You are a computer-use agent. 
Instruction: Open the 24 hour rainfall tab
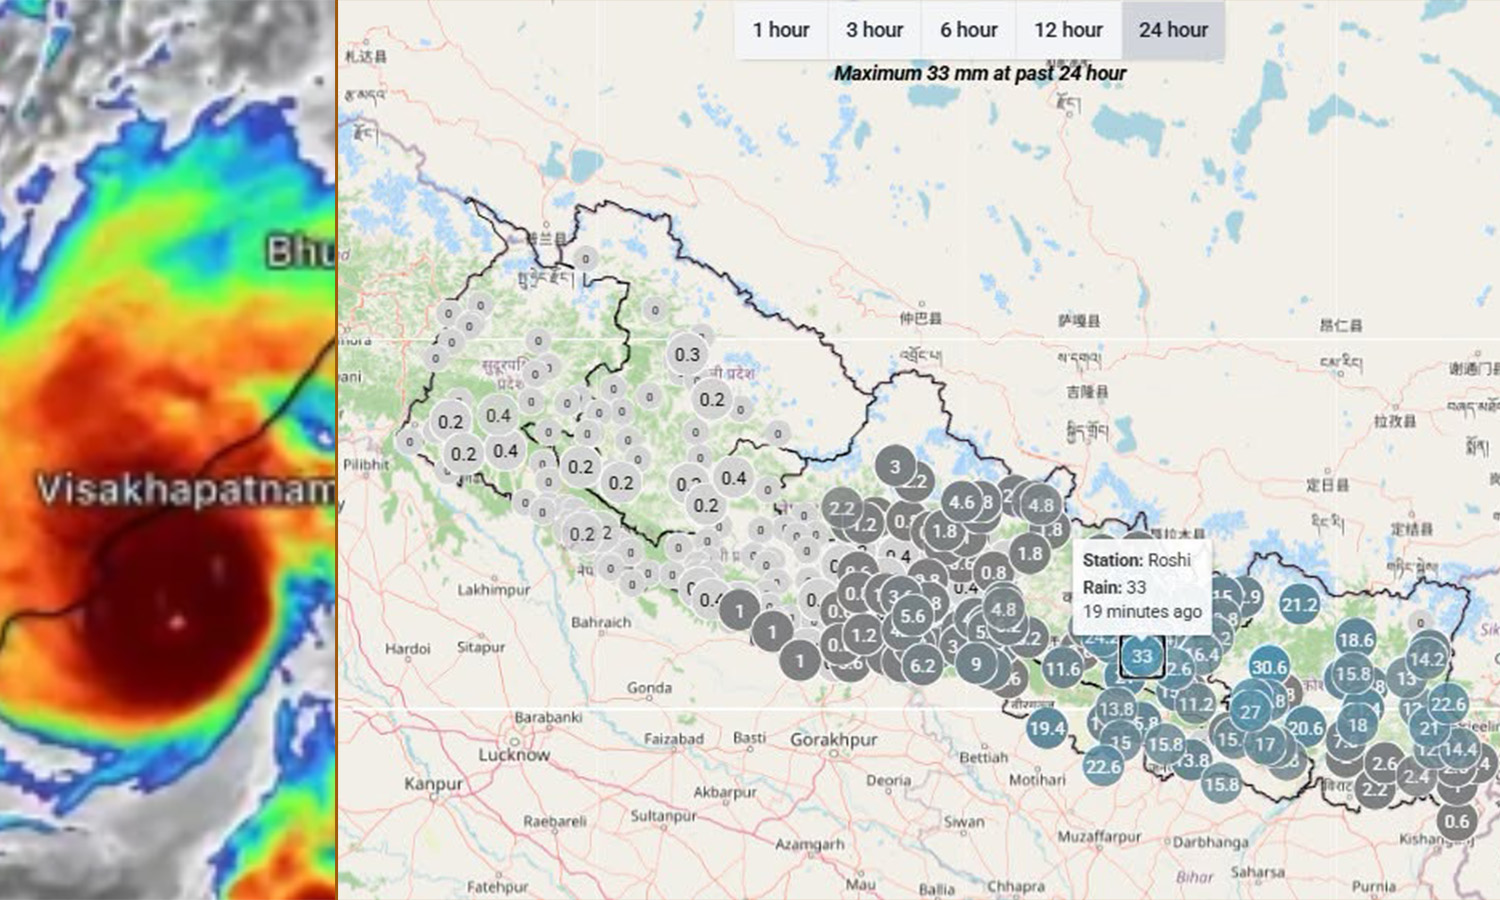point(1173,30)
